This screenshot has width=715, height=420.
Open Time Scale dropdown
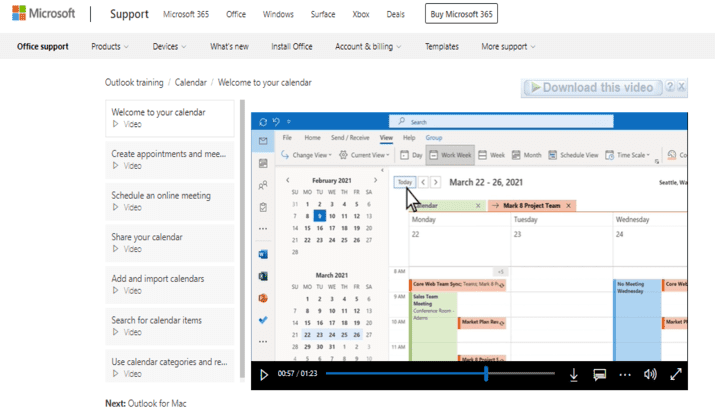pyautogui.click(x=627, y=155)
